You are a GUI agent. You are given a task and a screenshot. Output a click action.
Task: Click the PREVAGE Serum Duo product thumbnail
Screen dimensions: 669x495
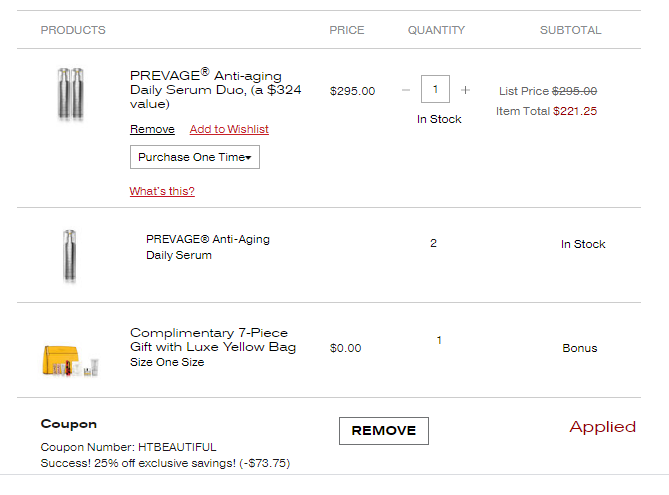click(70, 94)
